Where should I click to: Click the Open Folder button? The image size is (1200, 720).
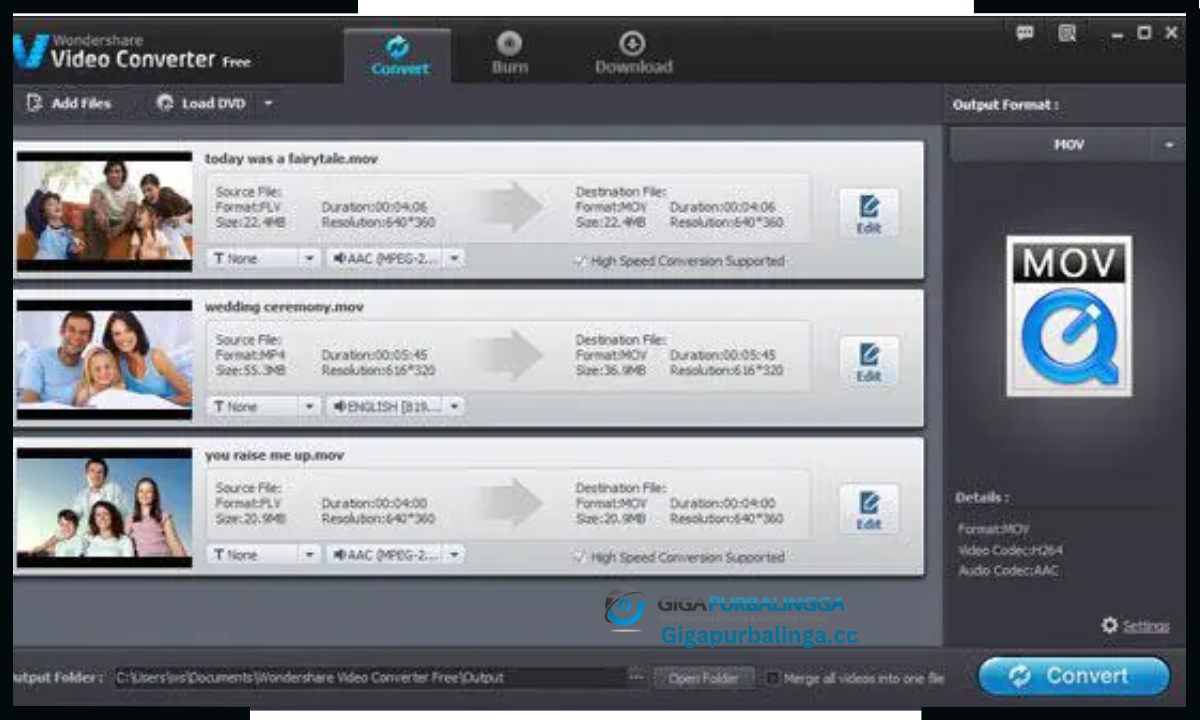[703, 678]
